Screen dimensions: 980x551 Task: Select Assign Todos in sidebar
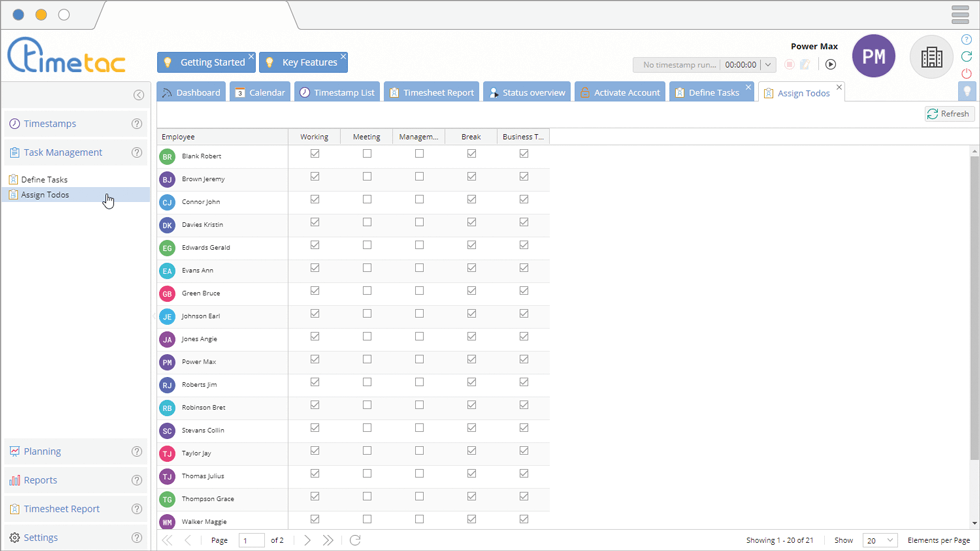click(x=76, y=195)
